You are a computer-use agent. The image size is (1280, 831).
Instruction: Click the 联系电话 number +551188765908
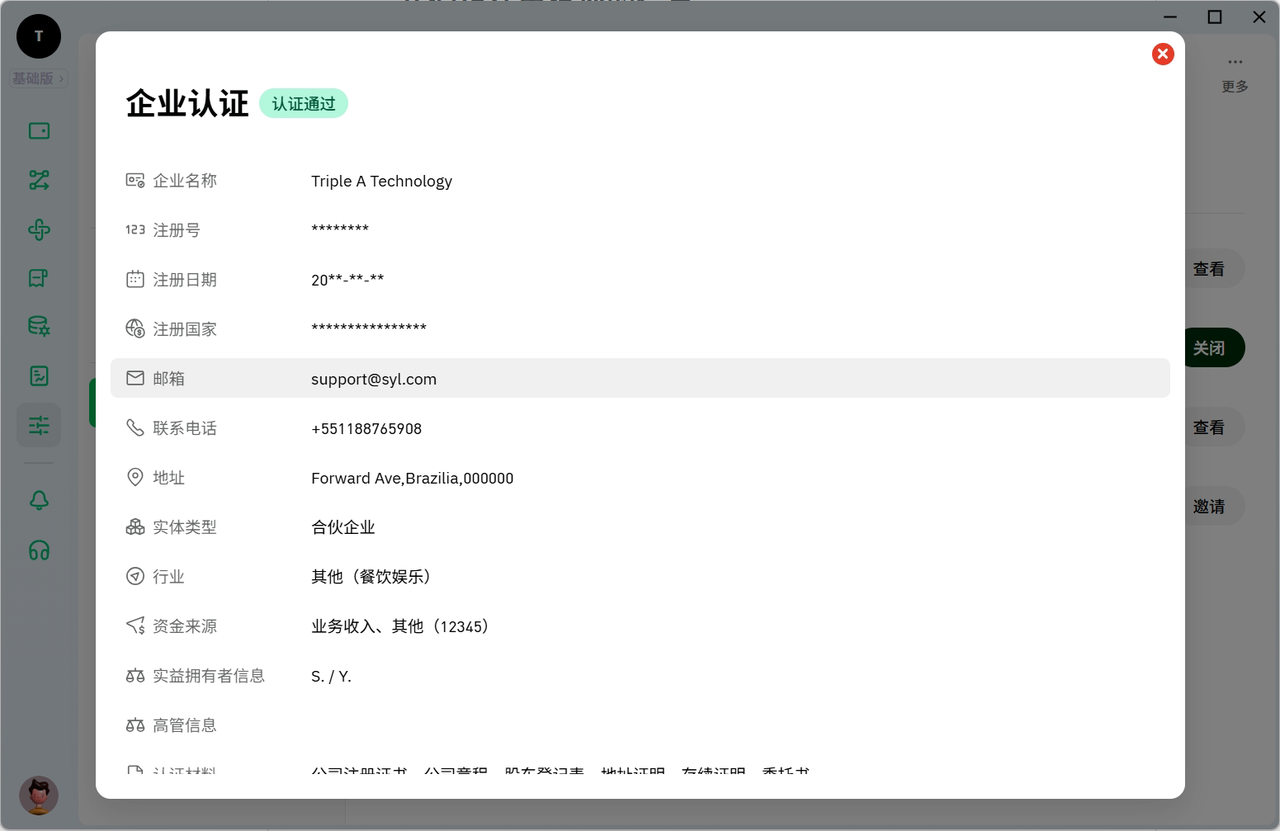pos(366,429)
